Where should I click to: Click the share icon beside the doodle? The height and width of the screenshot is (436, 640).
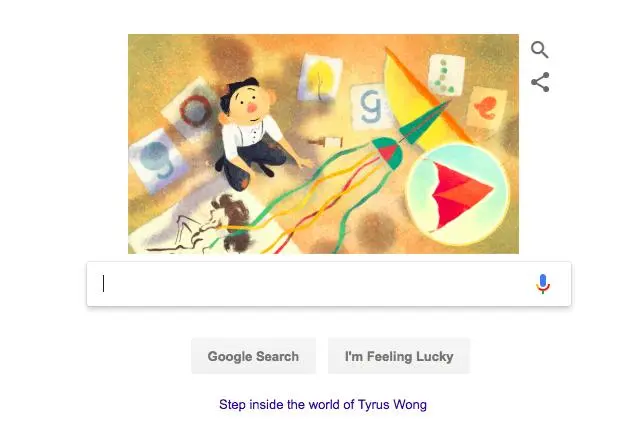tap(540, 82)
